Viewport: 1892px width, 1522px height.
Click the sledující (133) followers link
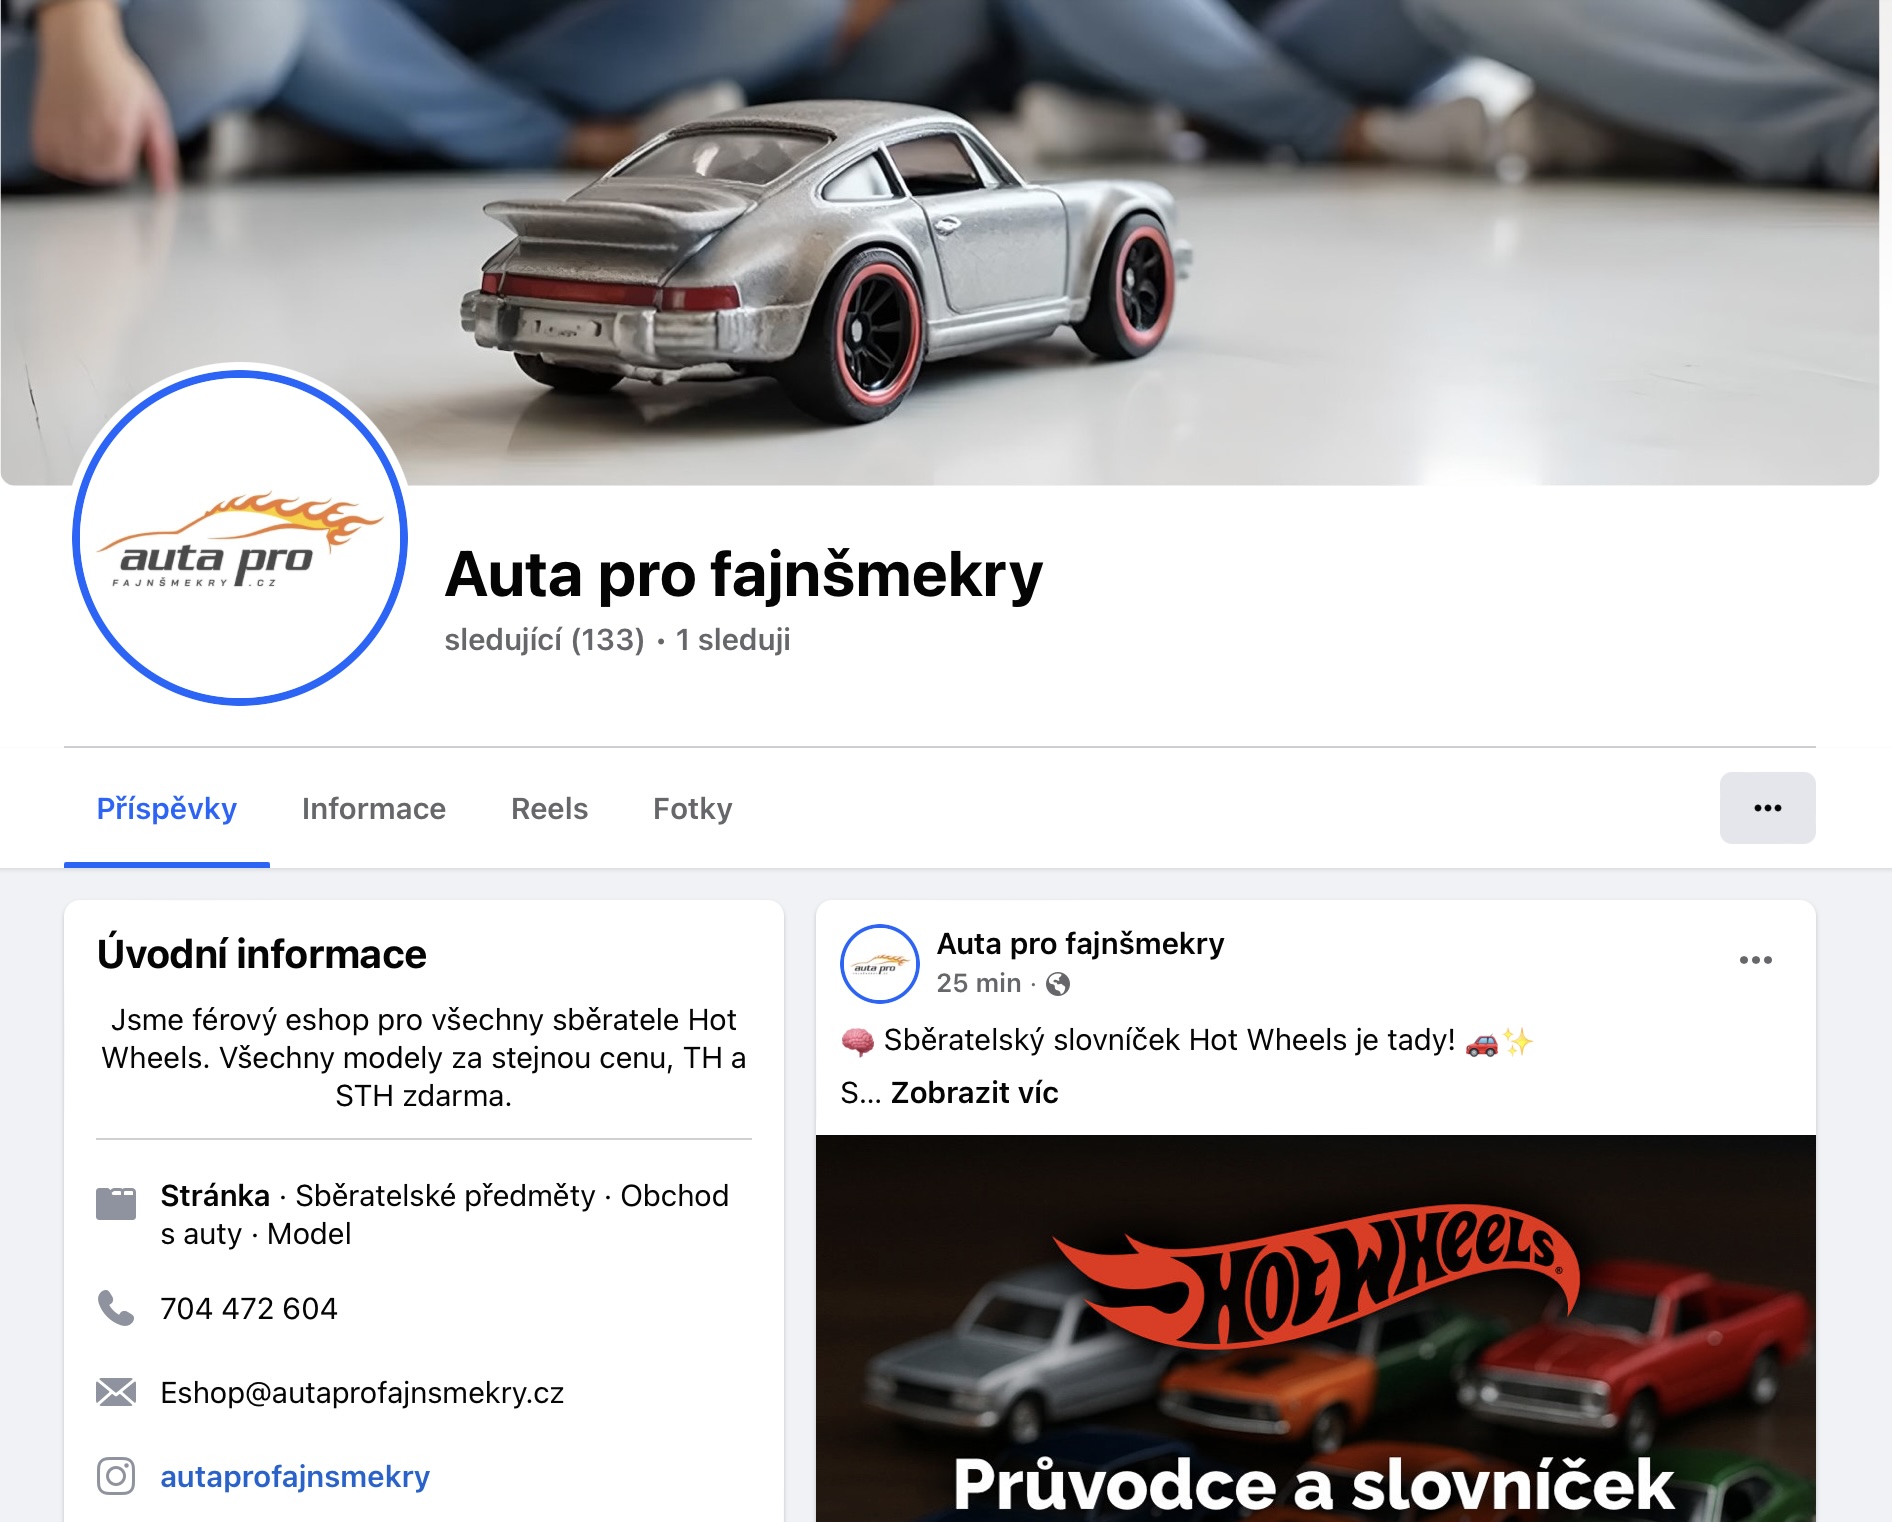point(544,640)
